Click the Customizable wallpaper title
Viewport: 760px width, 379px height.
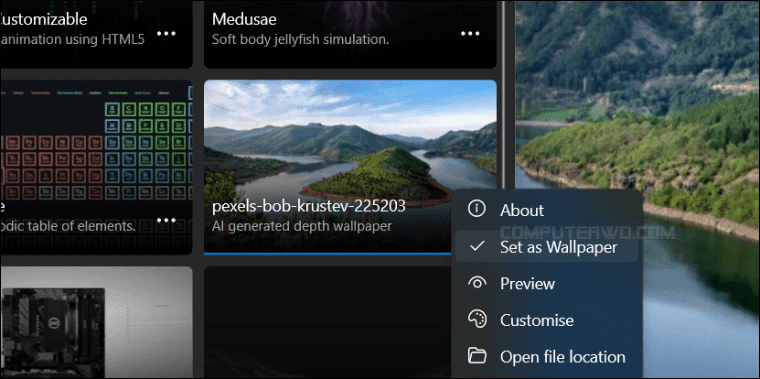44,19
